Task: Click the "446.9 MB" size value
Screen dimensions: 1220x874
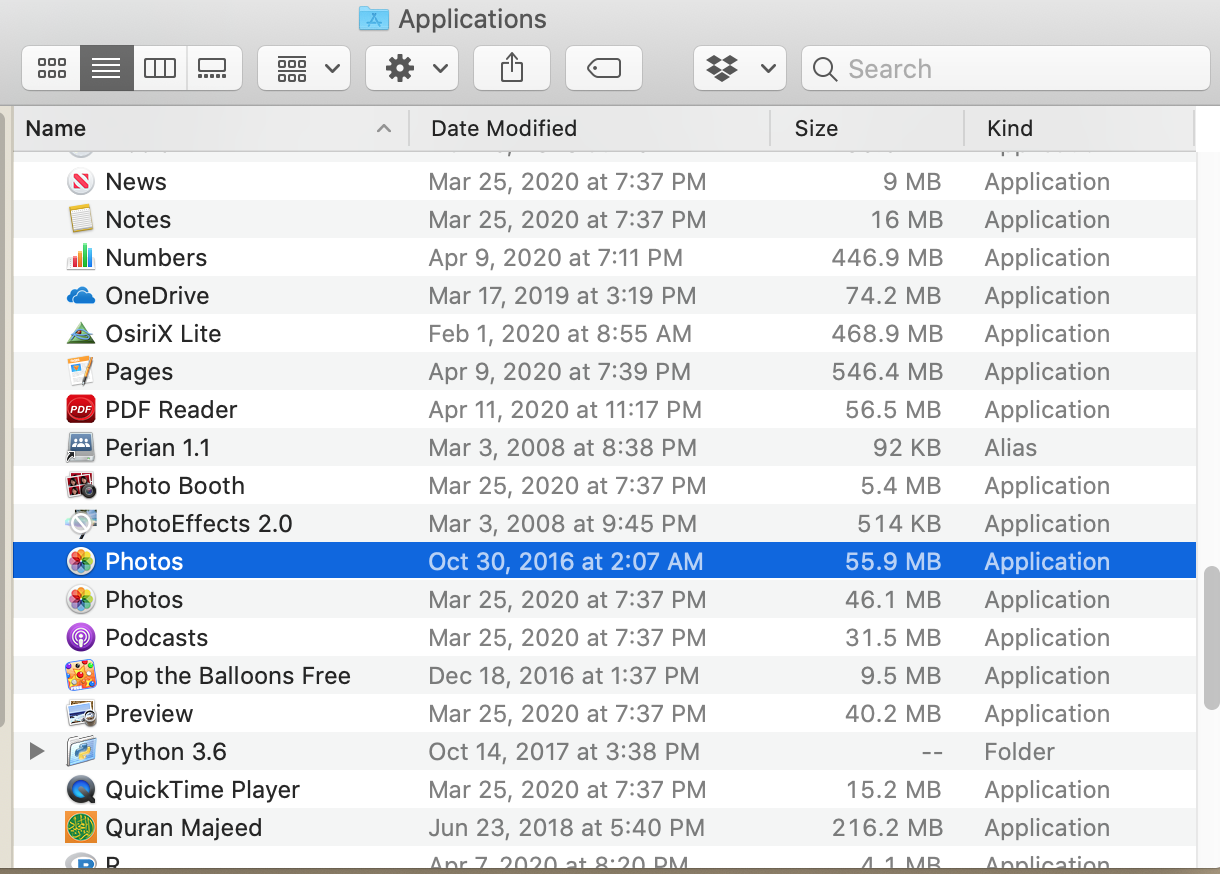Action: coord(887,258)
